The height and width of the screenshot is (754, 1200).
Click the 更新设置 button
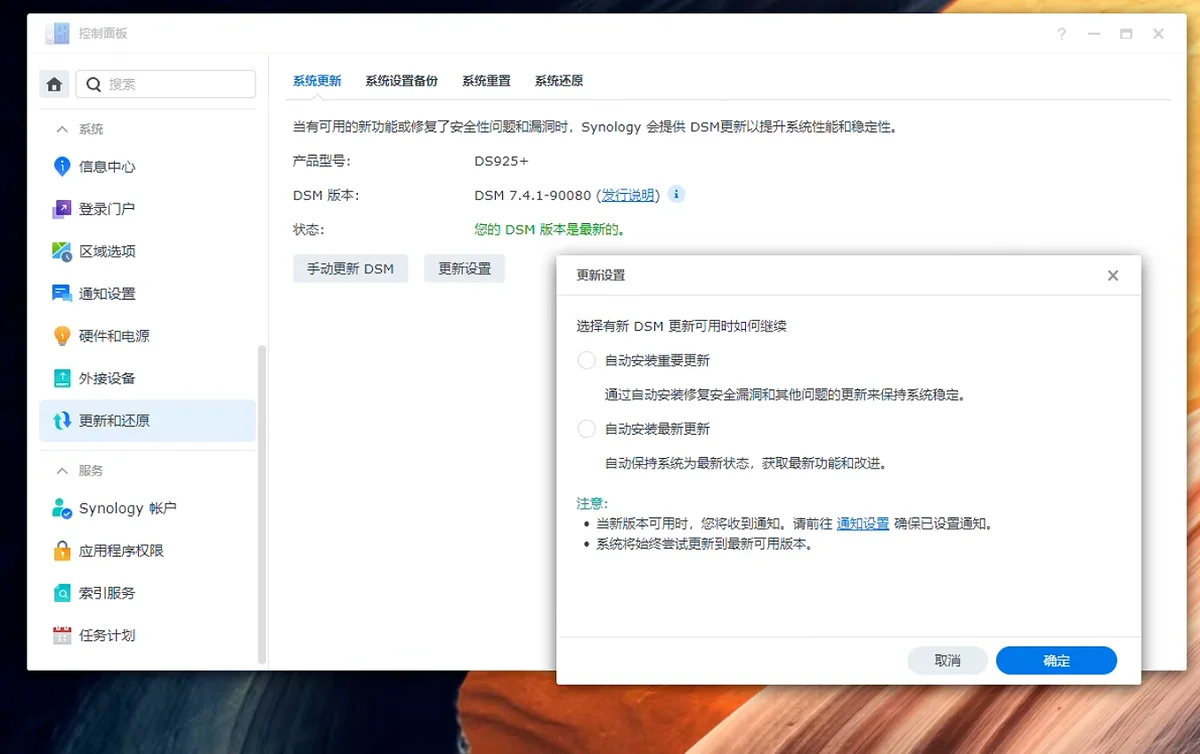pos(464,268)
